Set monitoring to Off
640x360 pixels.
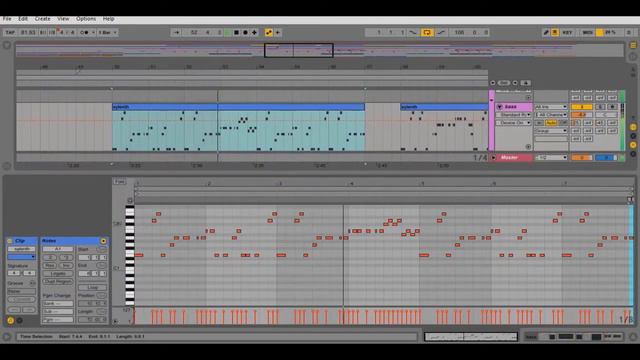562,122
